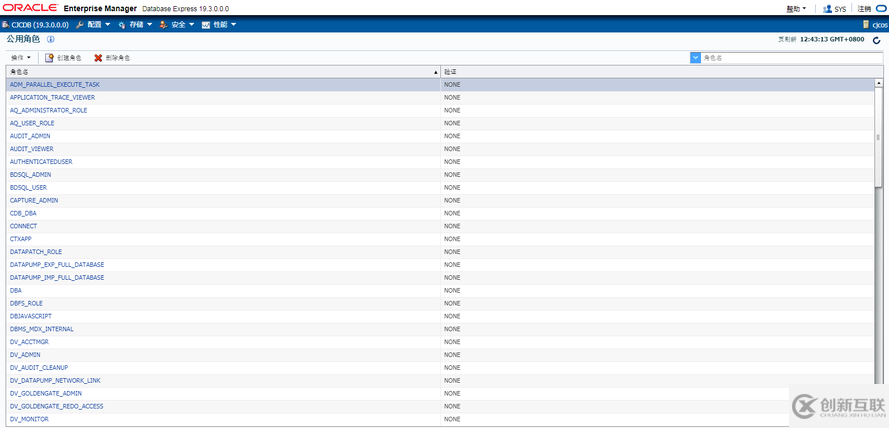The width and height of the screenshot is (889, 428).
Task: Open the 帮助 help menu
Action: point(796,9)
